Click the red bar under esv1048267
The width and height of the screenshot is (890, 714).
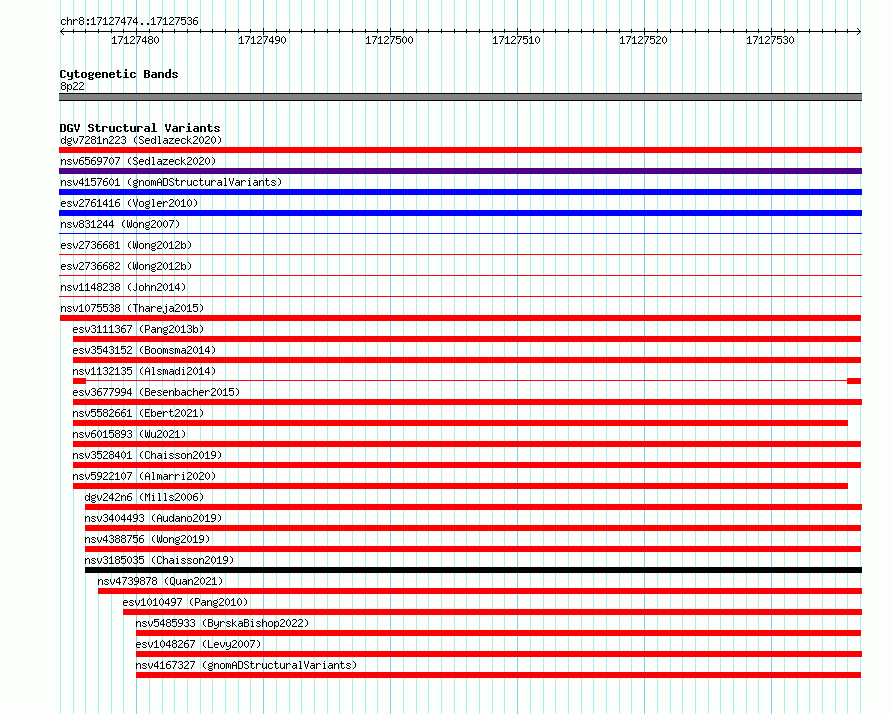(499, 654)
